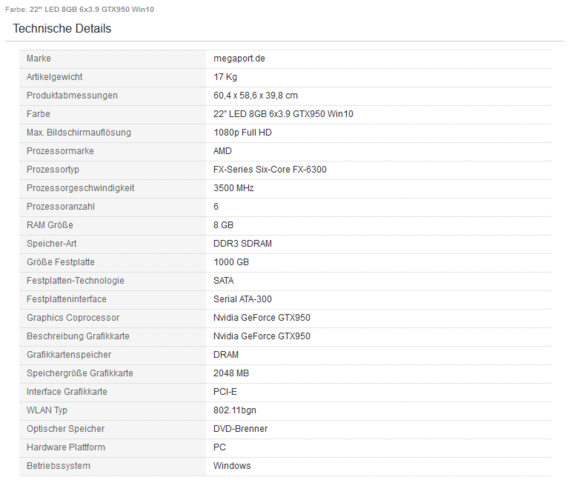
Task: Click the Technische Details heading
Action: [62, 29]
